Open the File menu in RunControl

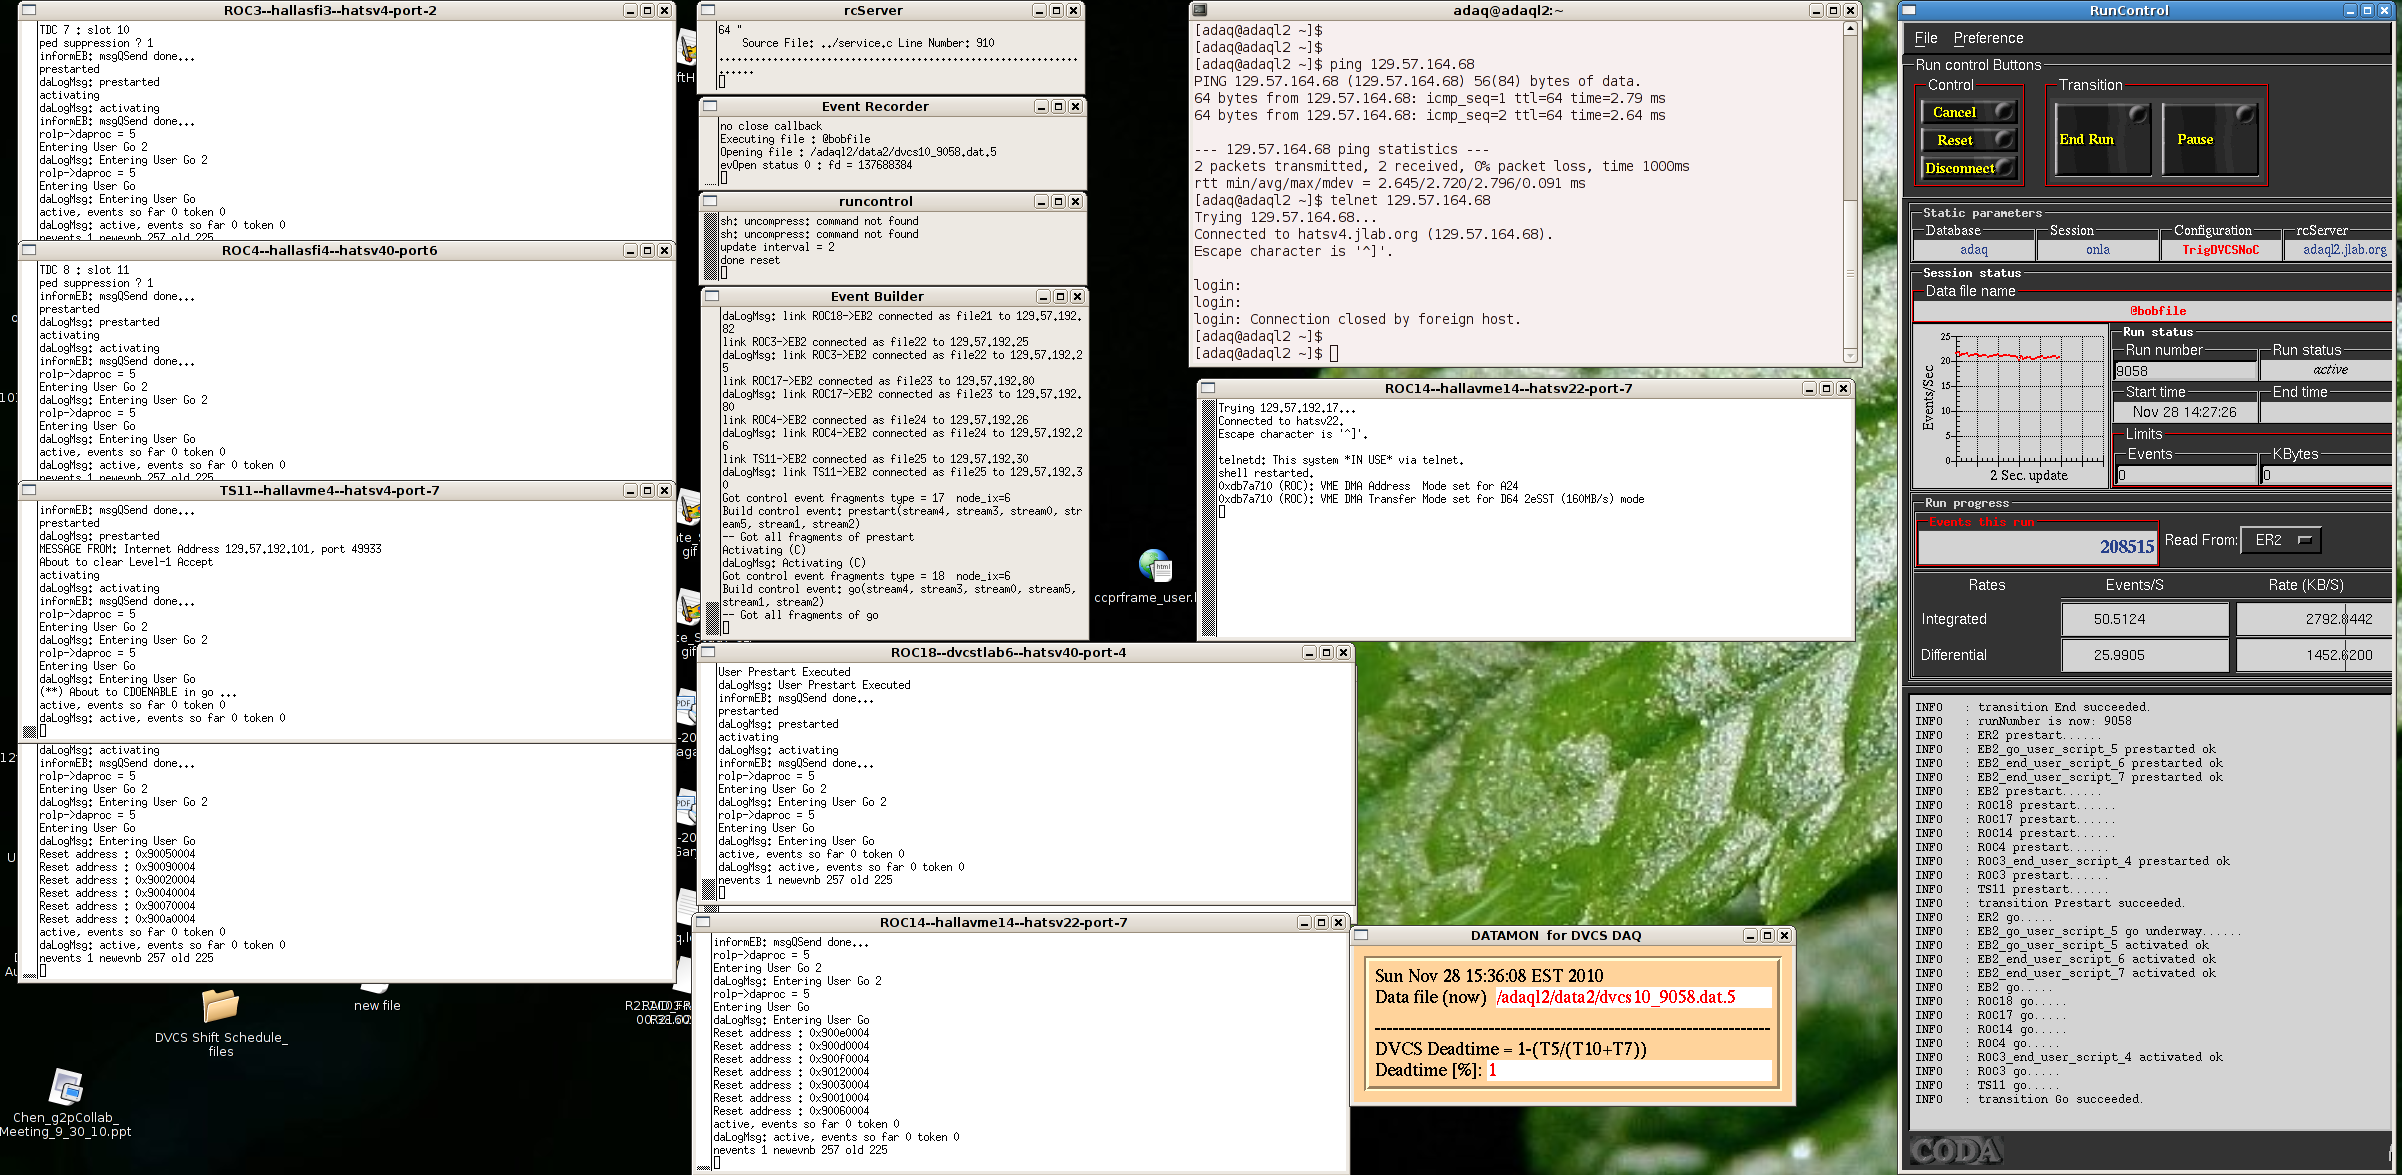(1926, 38)
